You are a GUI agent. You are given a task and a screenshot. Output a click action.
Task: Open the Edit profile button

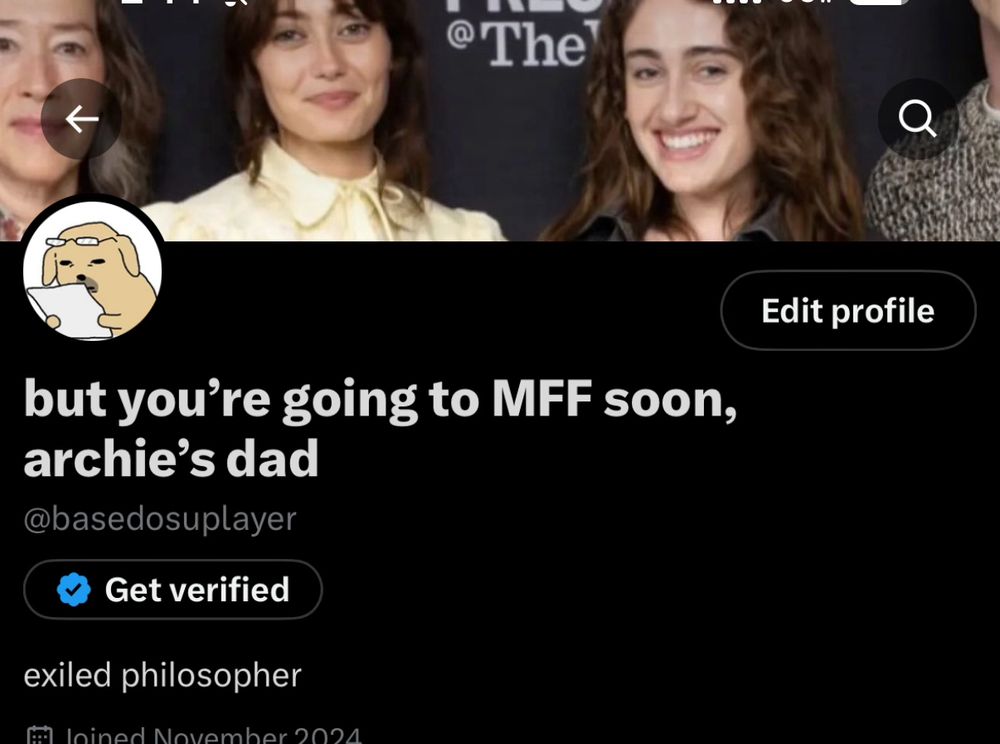[x=848, y=310]
